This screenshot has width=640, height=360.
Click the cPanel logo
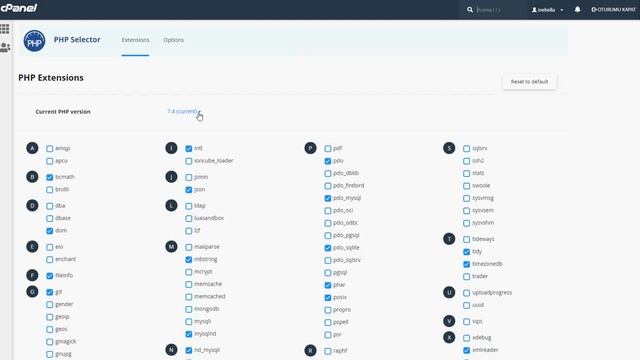click(x=19, y=7)
